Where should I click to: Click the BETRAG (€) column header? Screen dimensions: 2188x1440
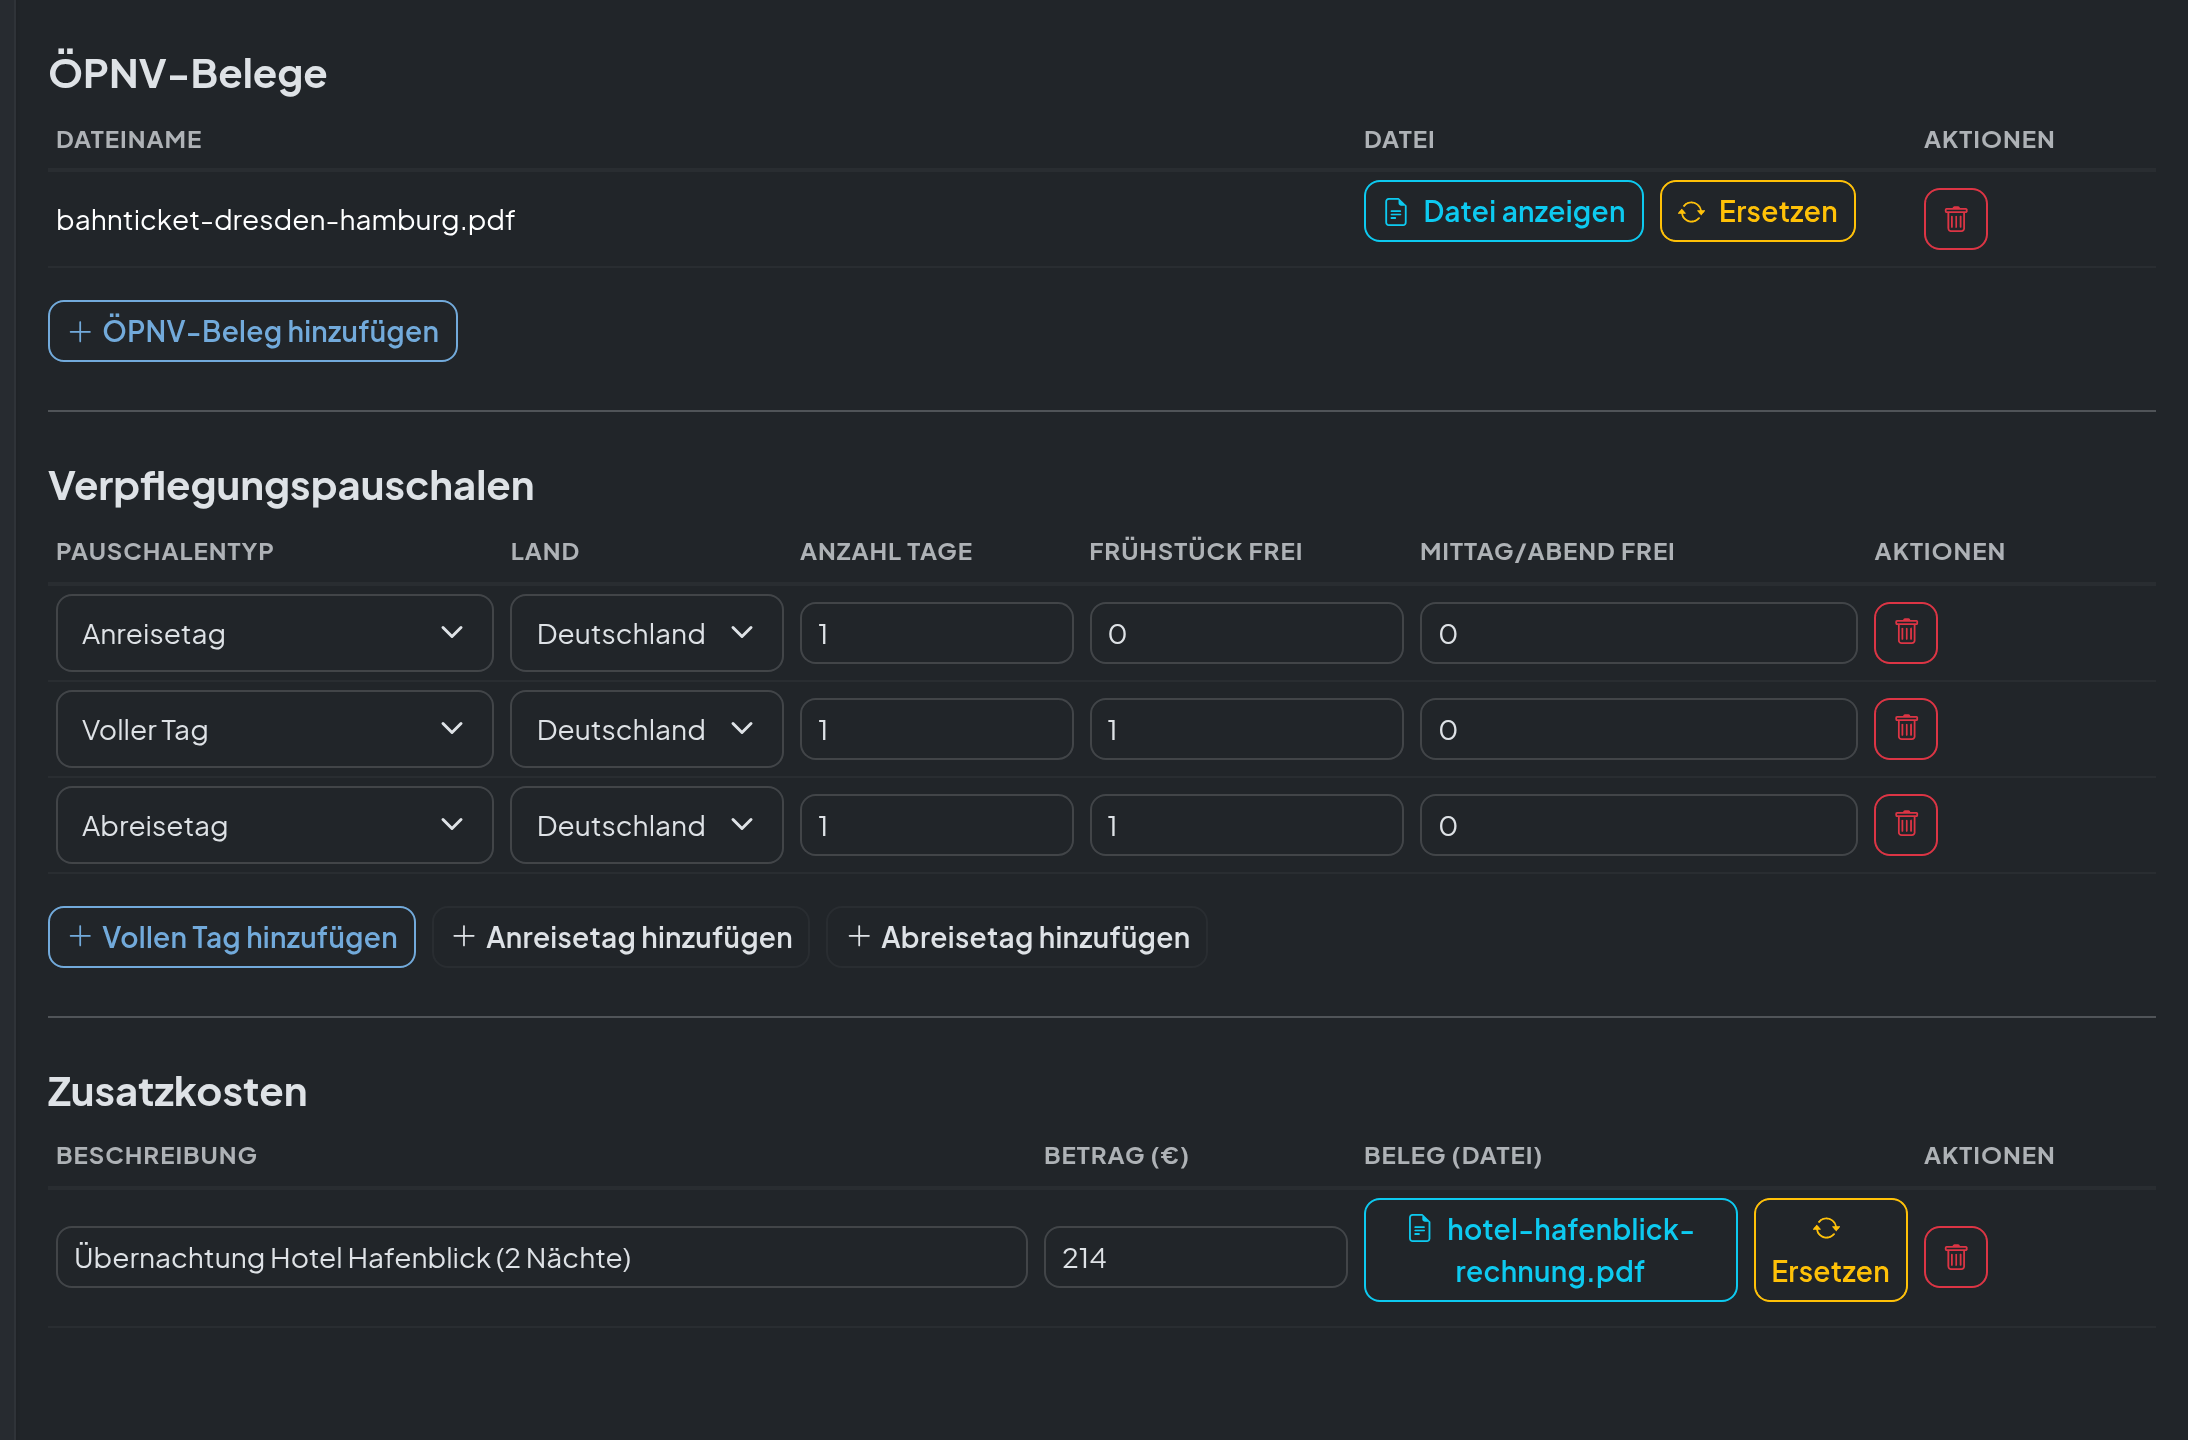click(1116, 1155)
